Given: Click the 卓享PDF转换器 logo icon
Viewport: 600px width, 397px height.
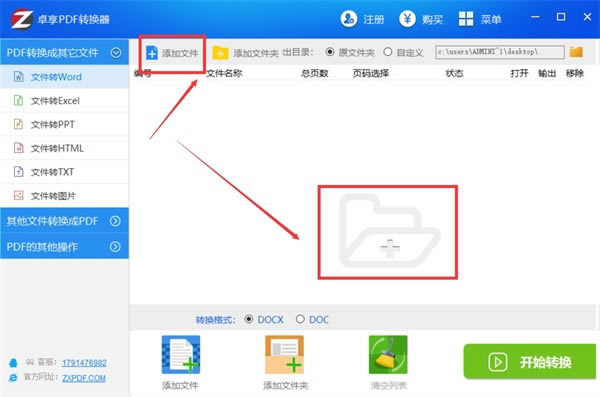Looking at the screenshot, I should 21,19.
